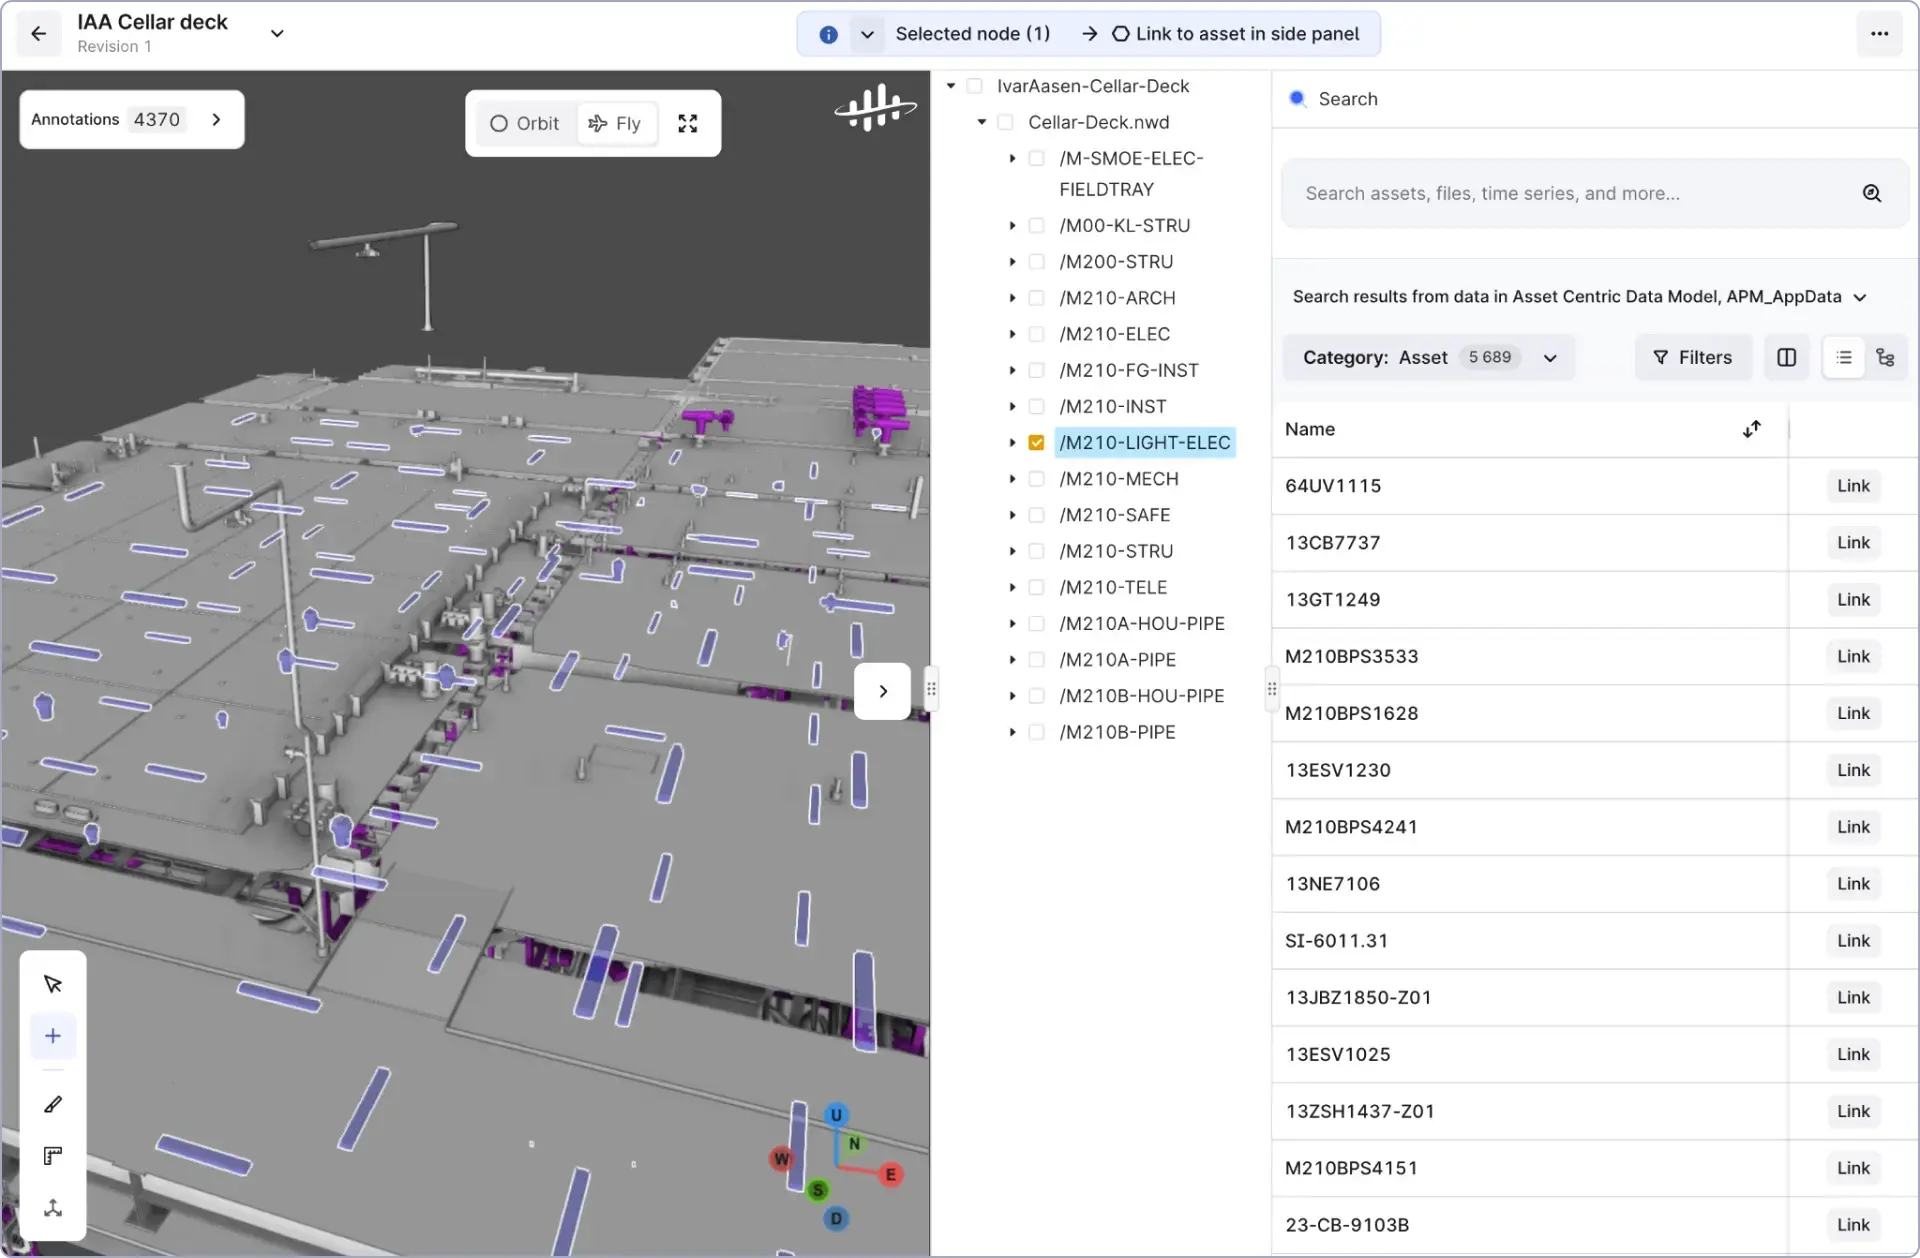Sort by Name with the sort arrows
The width and height of the screenshot is (1920, 1258).
click(1752, 429)
